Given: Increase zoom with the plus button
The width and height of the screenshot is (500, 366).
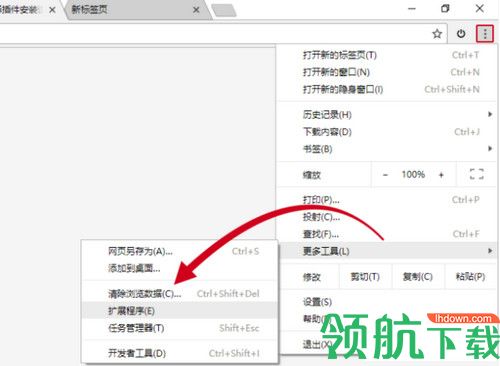Looking at the screenshot, I should [x=441, y=175].
